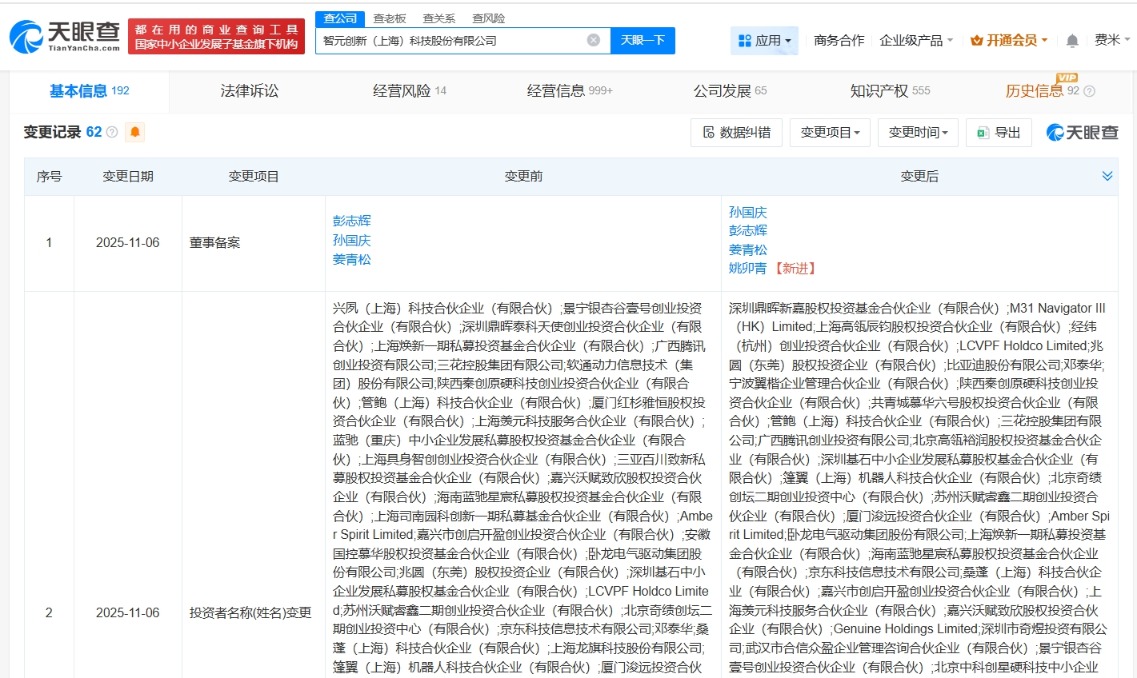Viewport: 1137px width, 678px height.
Task: Open the 变更时间 filter dropdown
Action: click(x=918, y=132)
